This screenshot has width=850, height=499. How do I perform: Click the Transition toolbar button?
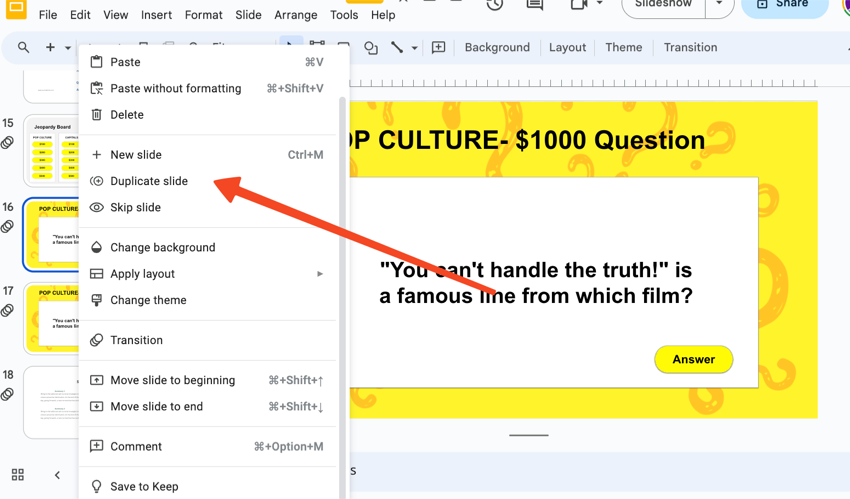(690, 48)
